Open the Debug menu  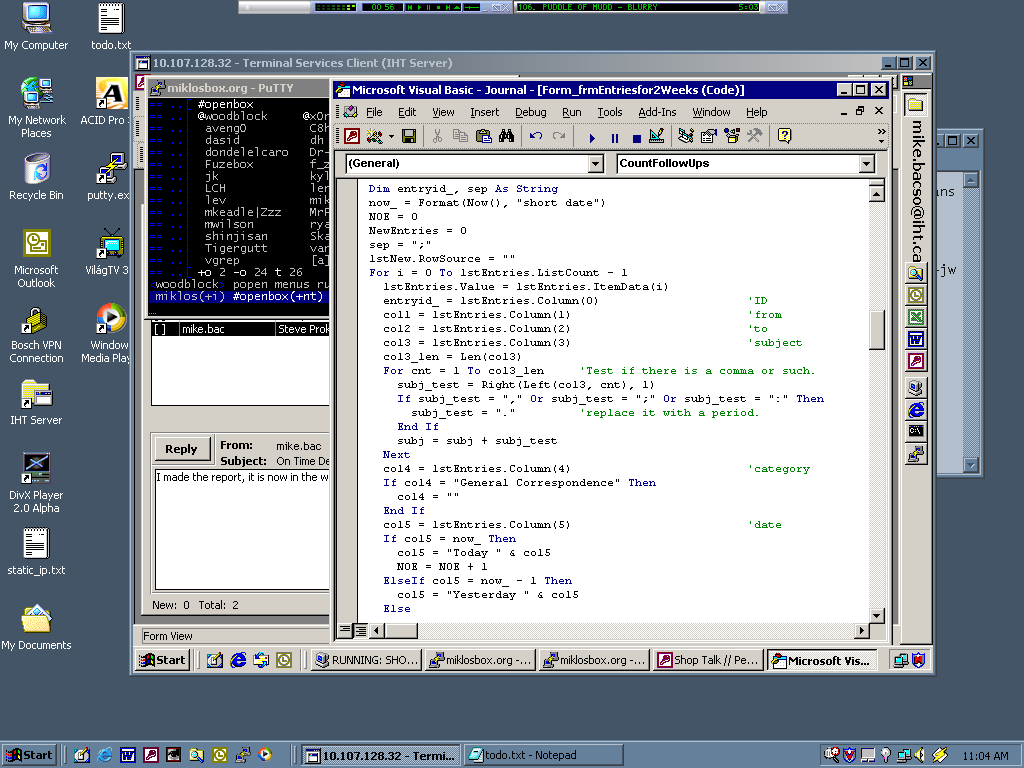530,112
